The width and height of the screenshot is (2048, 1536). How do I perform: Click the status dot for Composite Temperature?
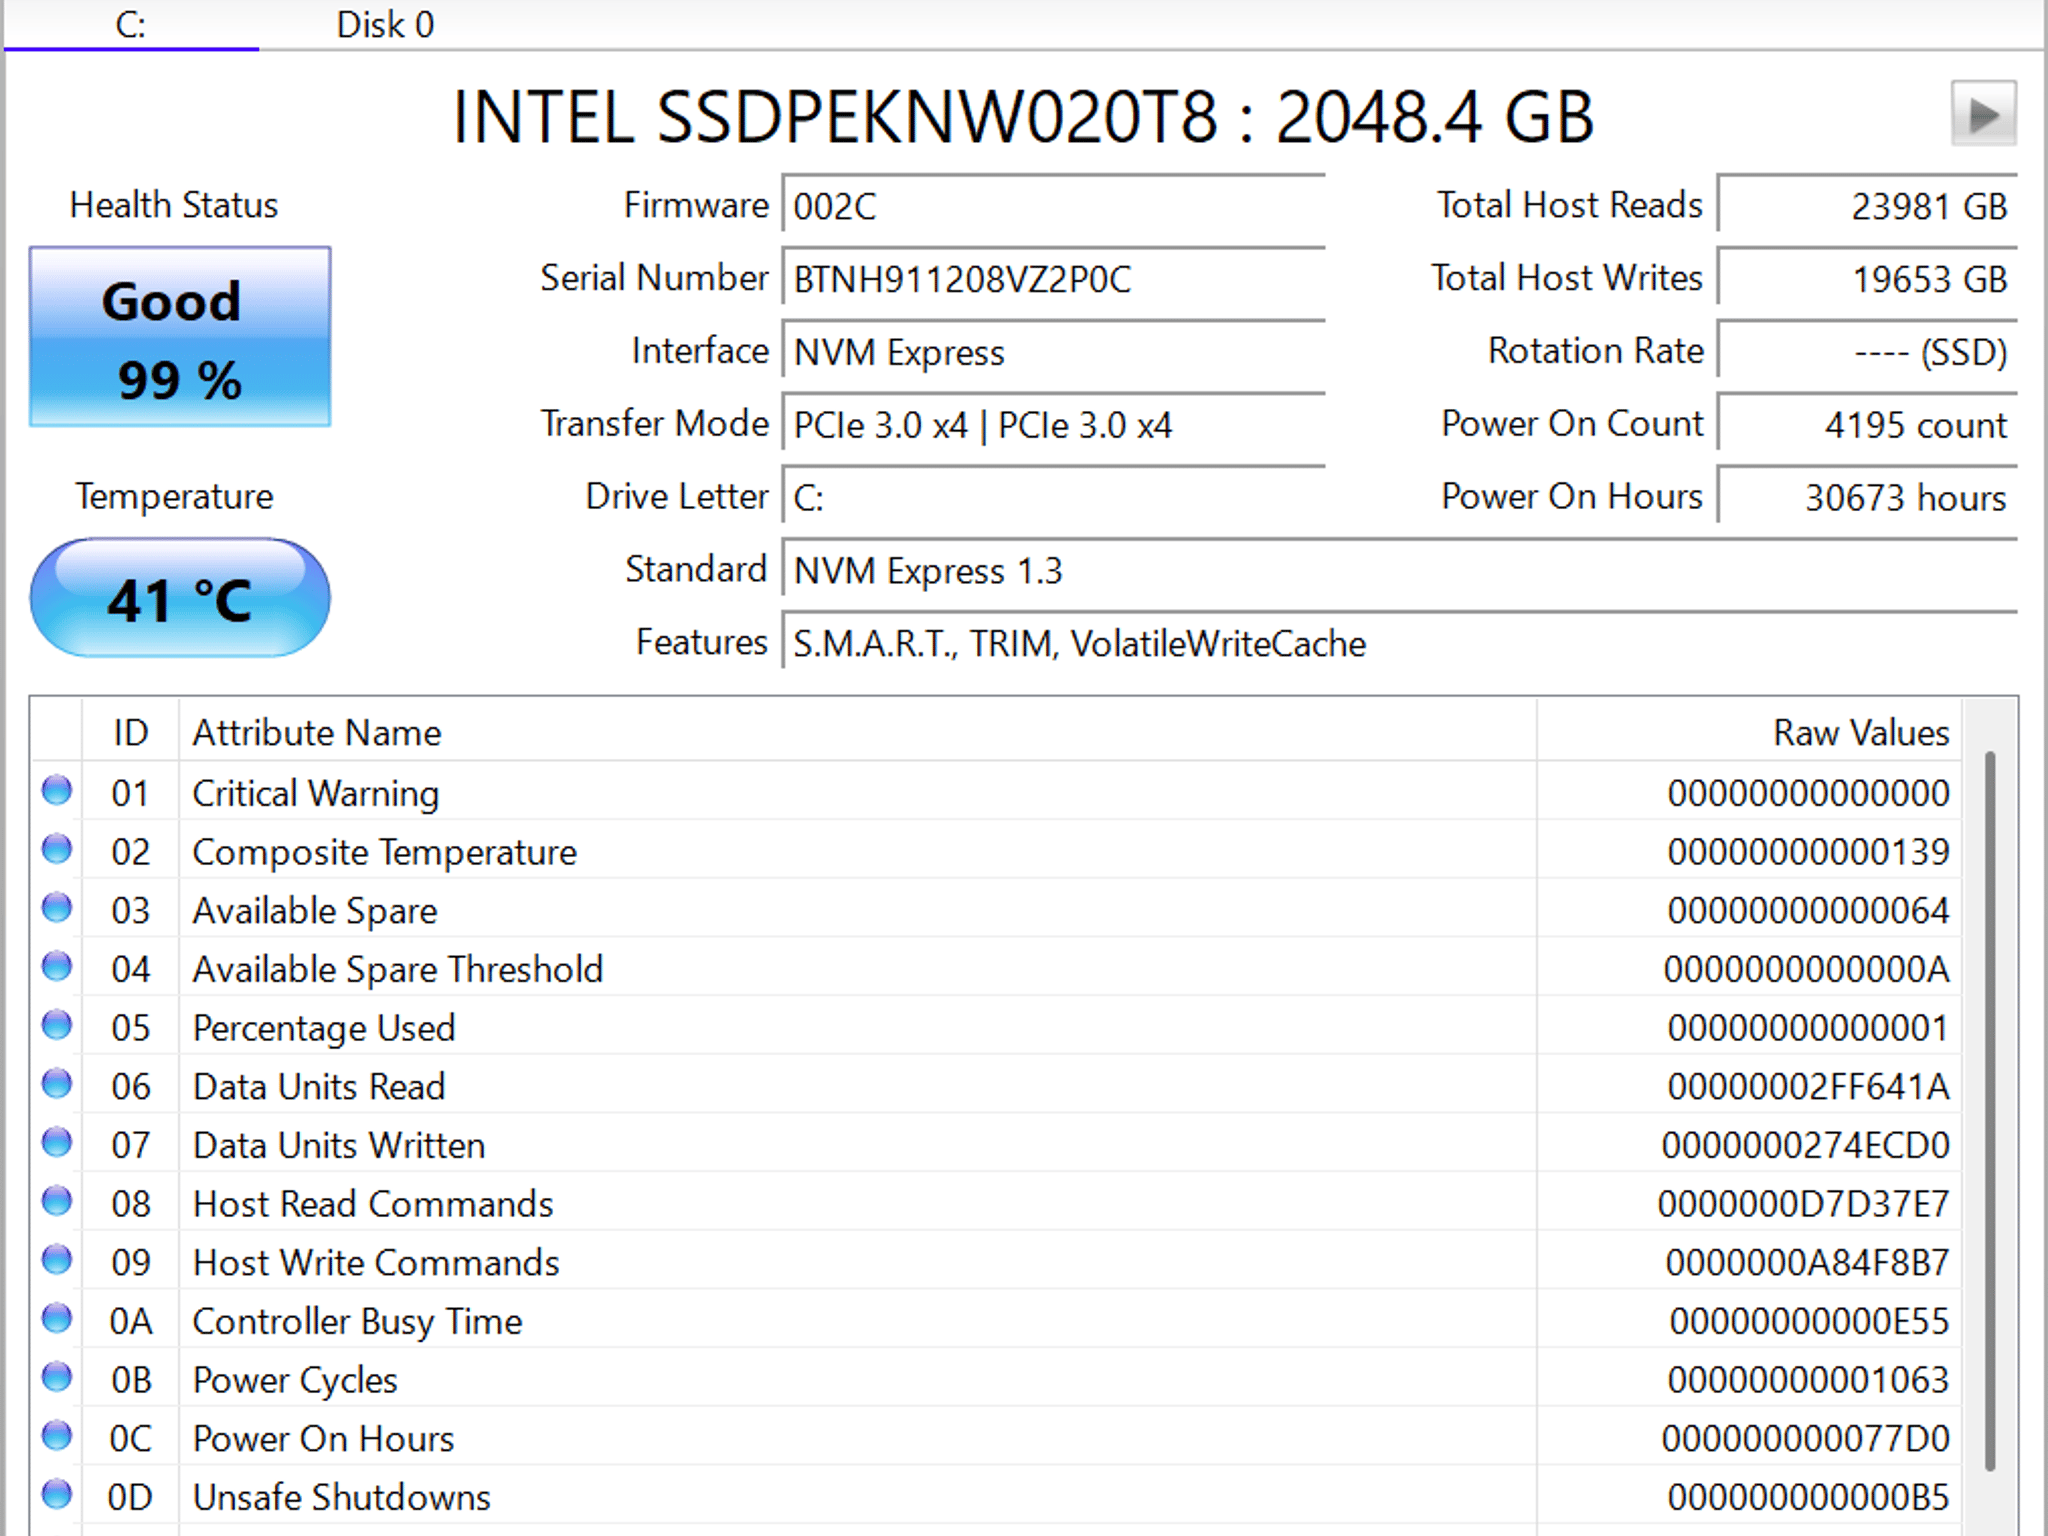[57, 850]
